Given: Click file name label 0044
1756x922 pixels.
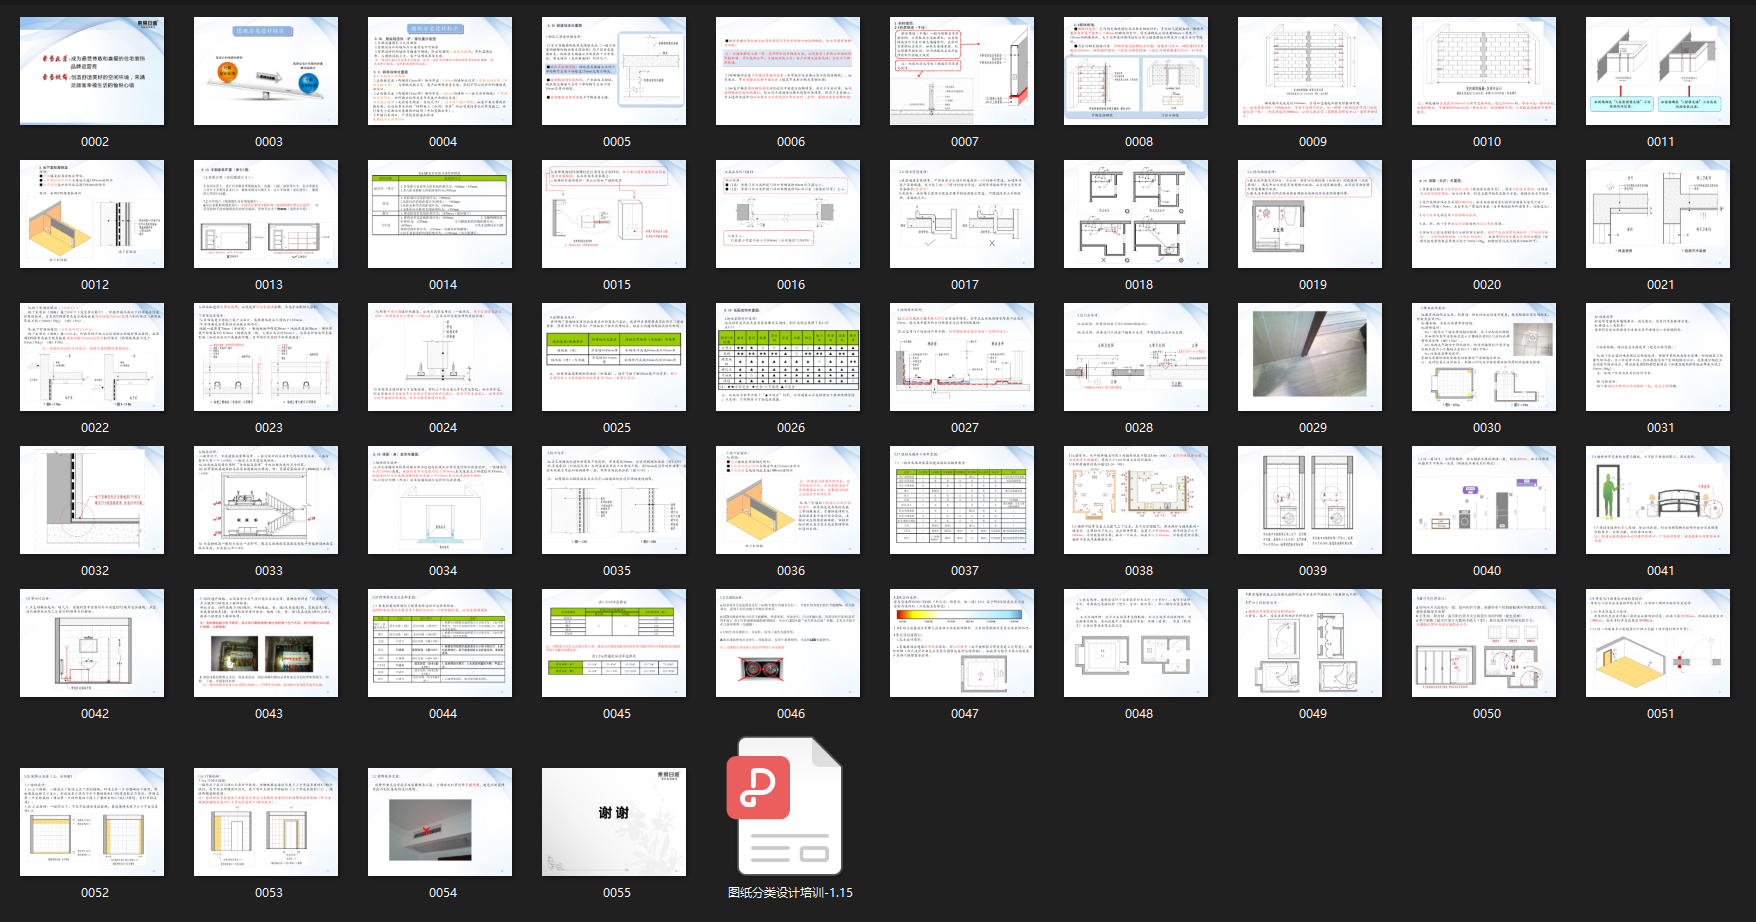Looking at the screenshot, I should coord(443,714).
